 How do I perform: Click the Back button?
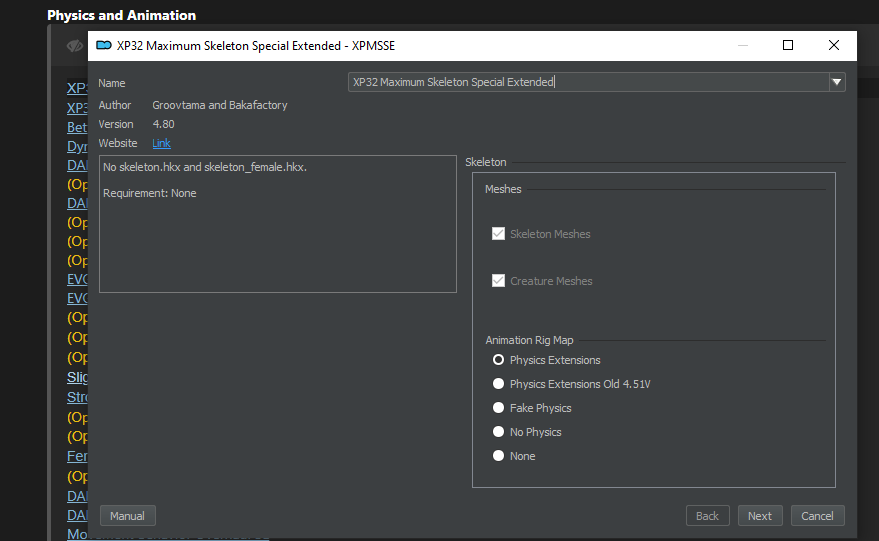click(707, 516)
